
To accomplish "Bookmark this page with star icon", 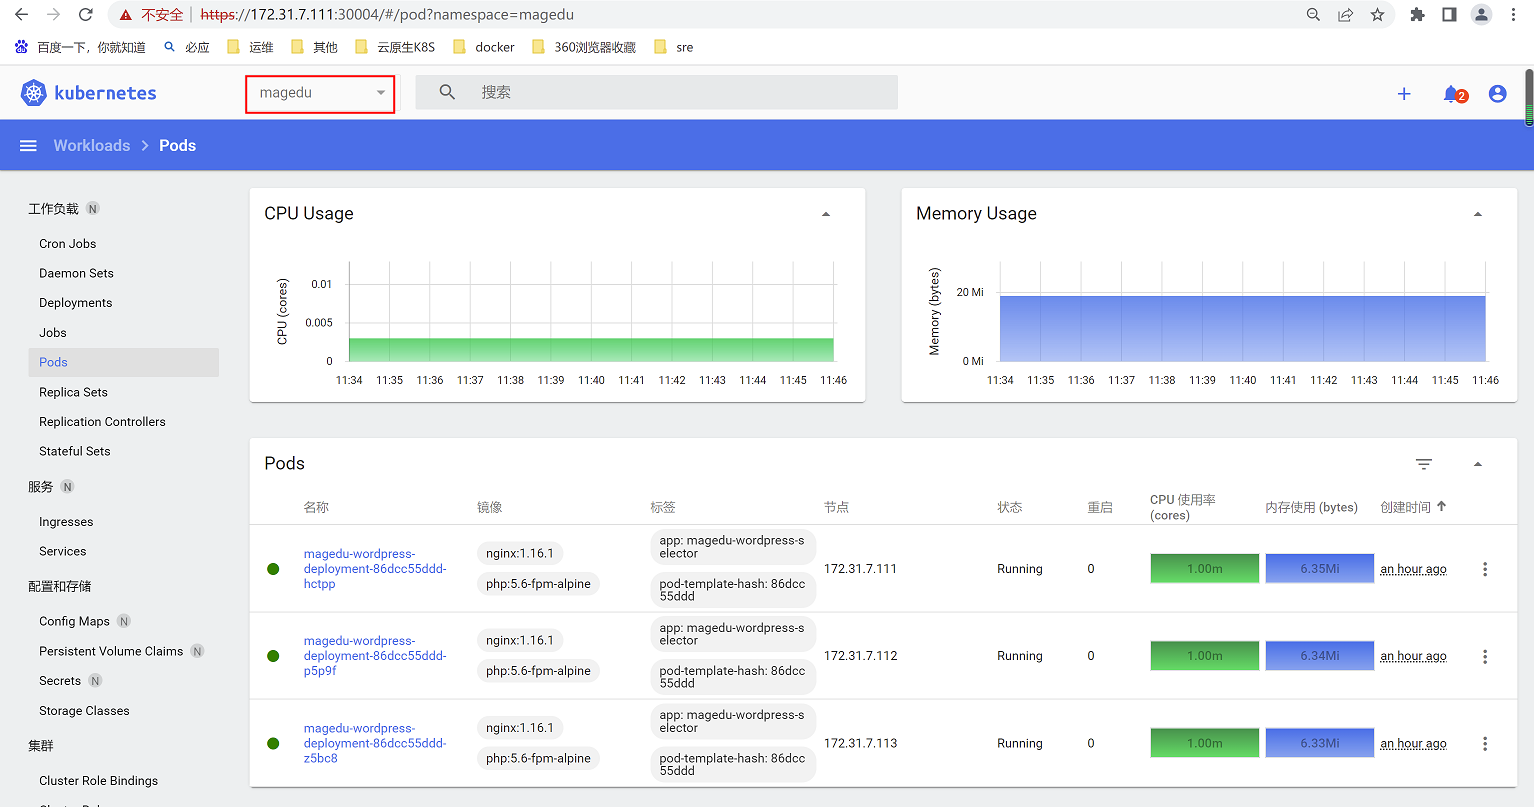I will [x=1377, y=15].
